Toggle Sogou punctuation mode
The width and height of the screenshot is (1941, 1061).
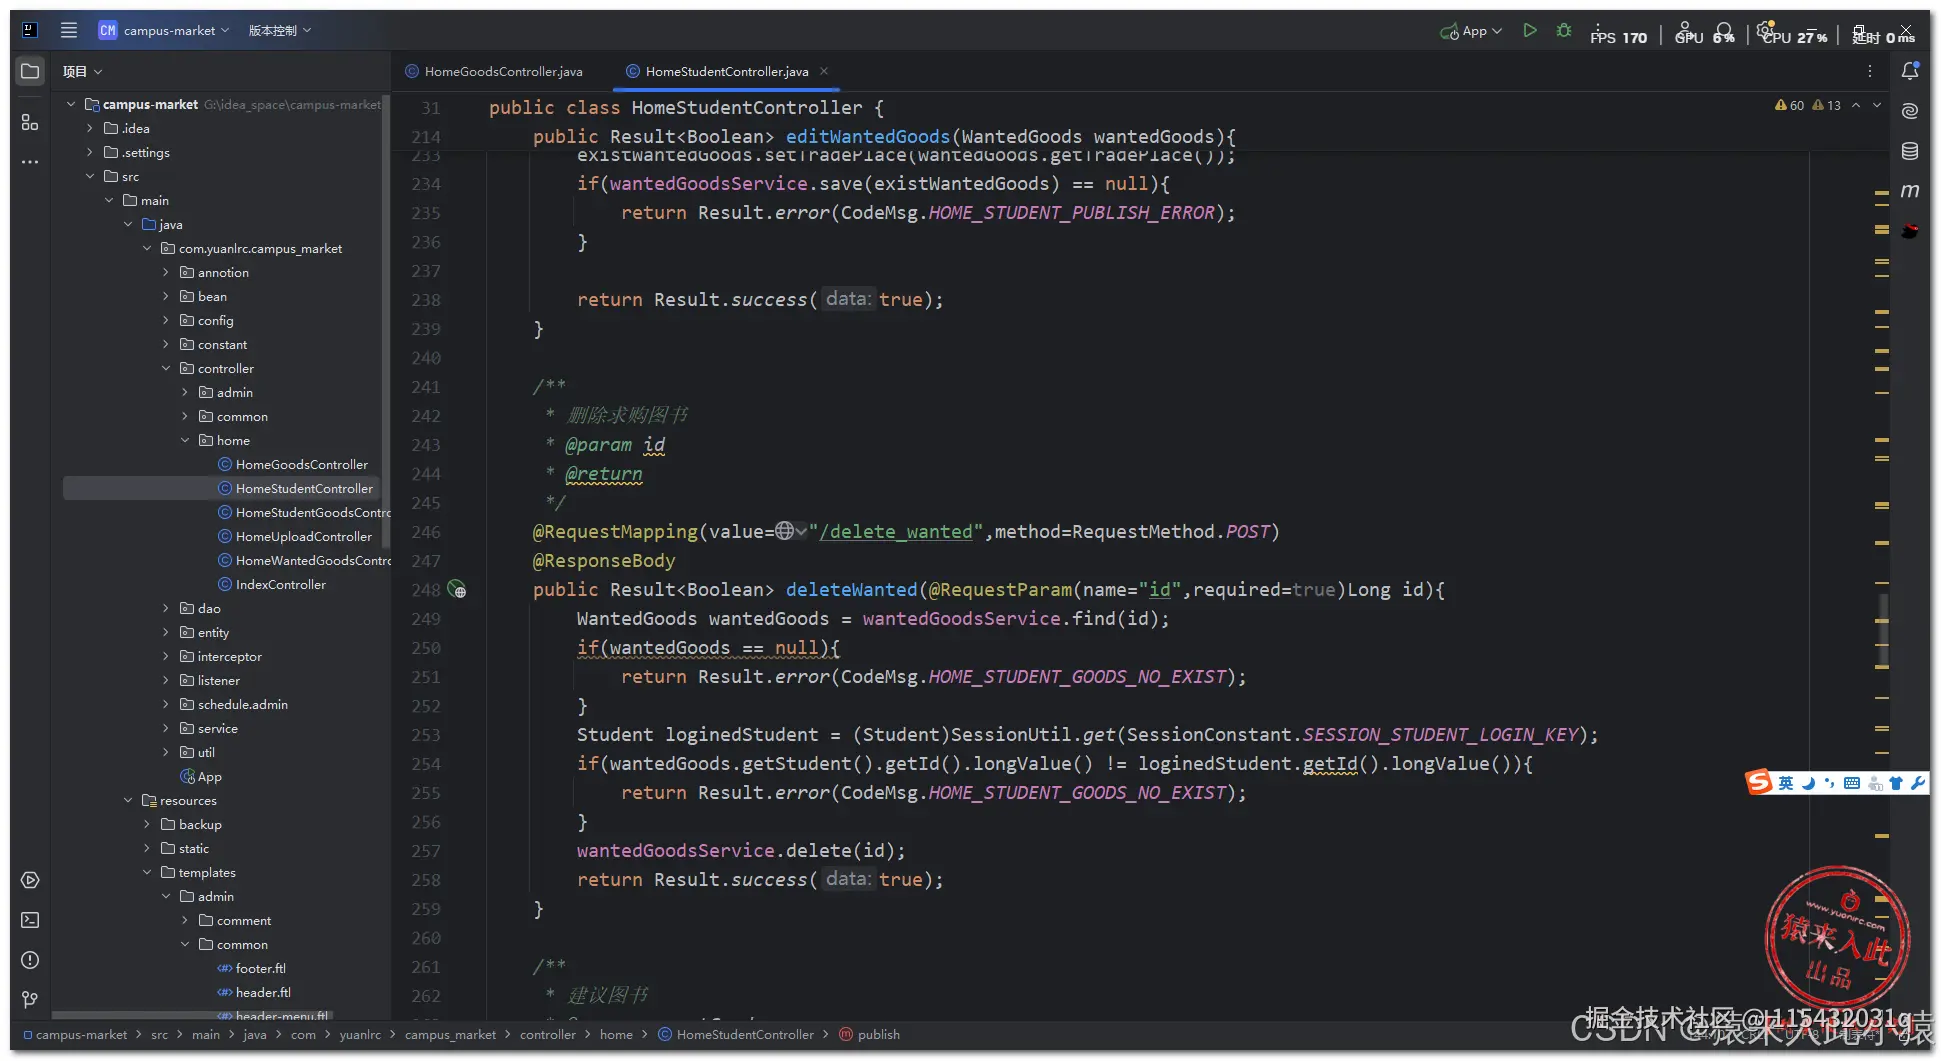tap(1830, 783)
